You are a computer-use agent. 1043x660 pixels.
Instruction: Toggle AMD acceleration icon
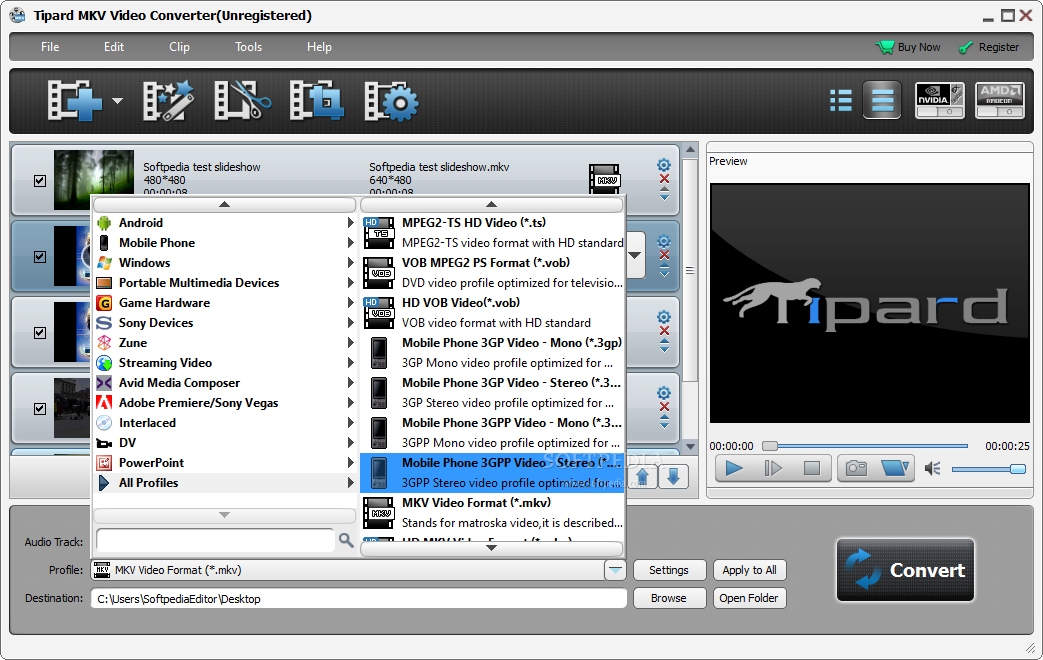1000,100
